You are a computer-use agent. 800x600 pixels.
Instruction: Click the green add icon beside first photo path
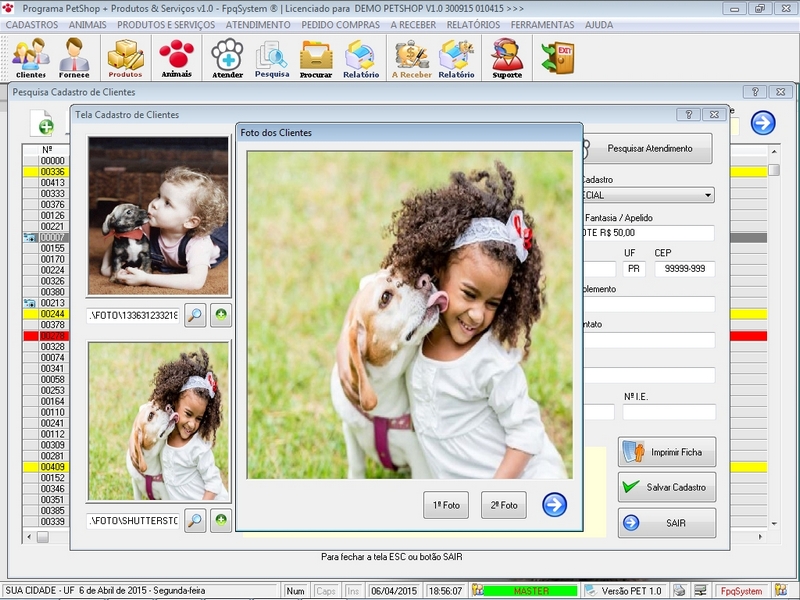tap(221, 315)
